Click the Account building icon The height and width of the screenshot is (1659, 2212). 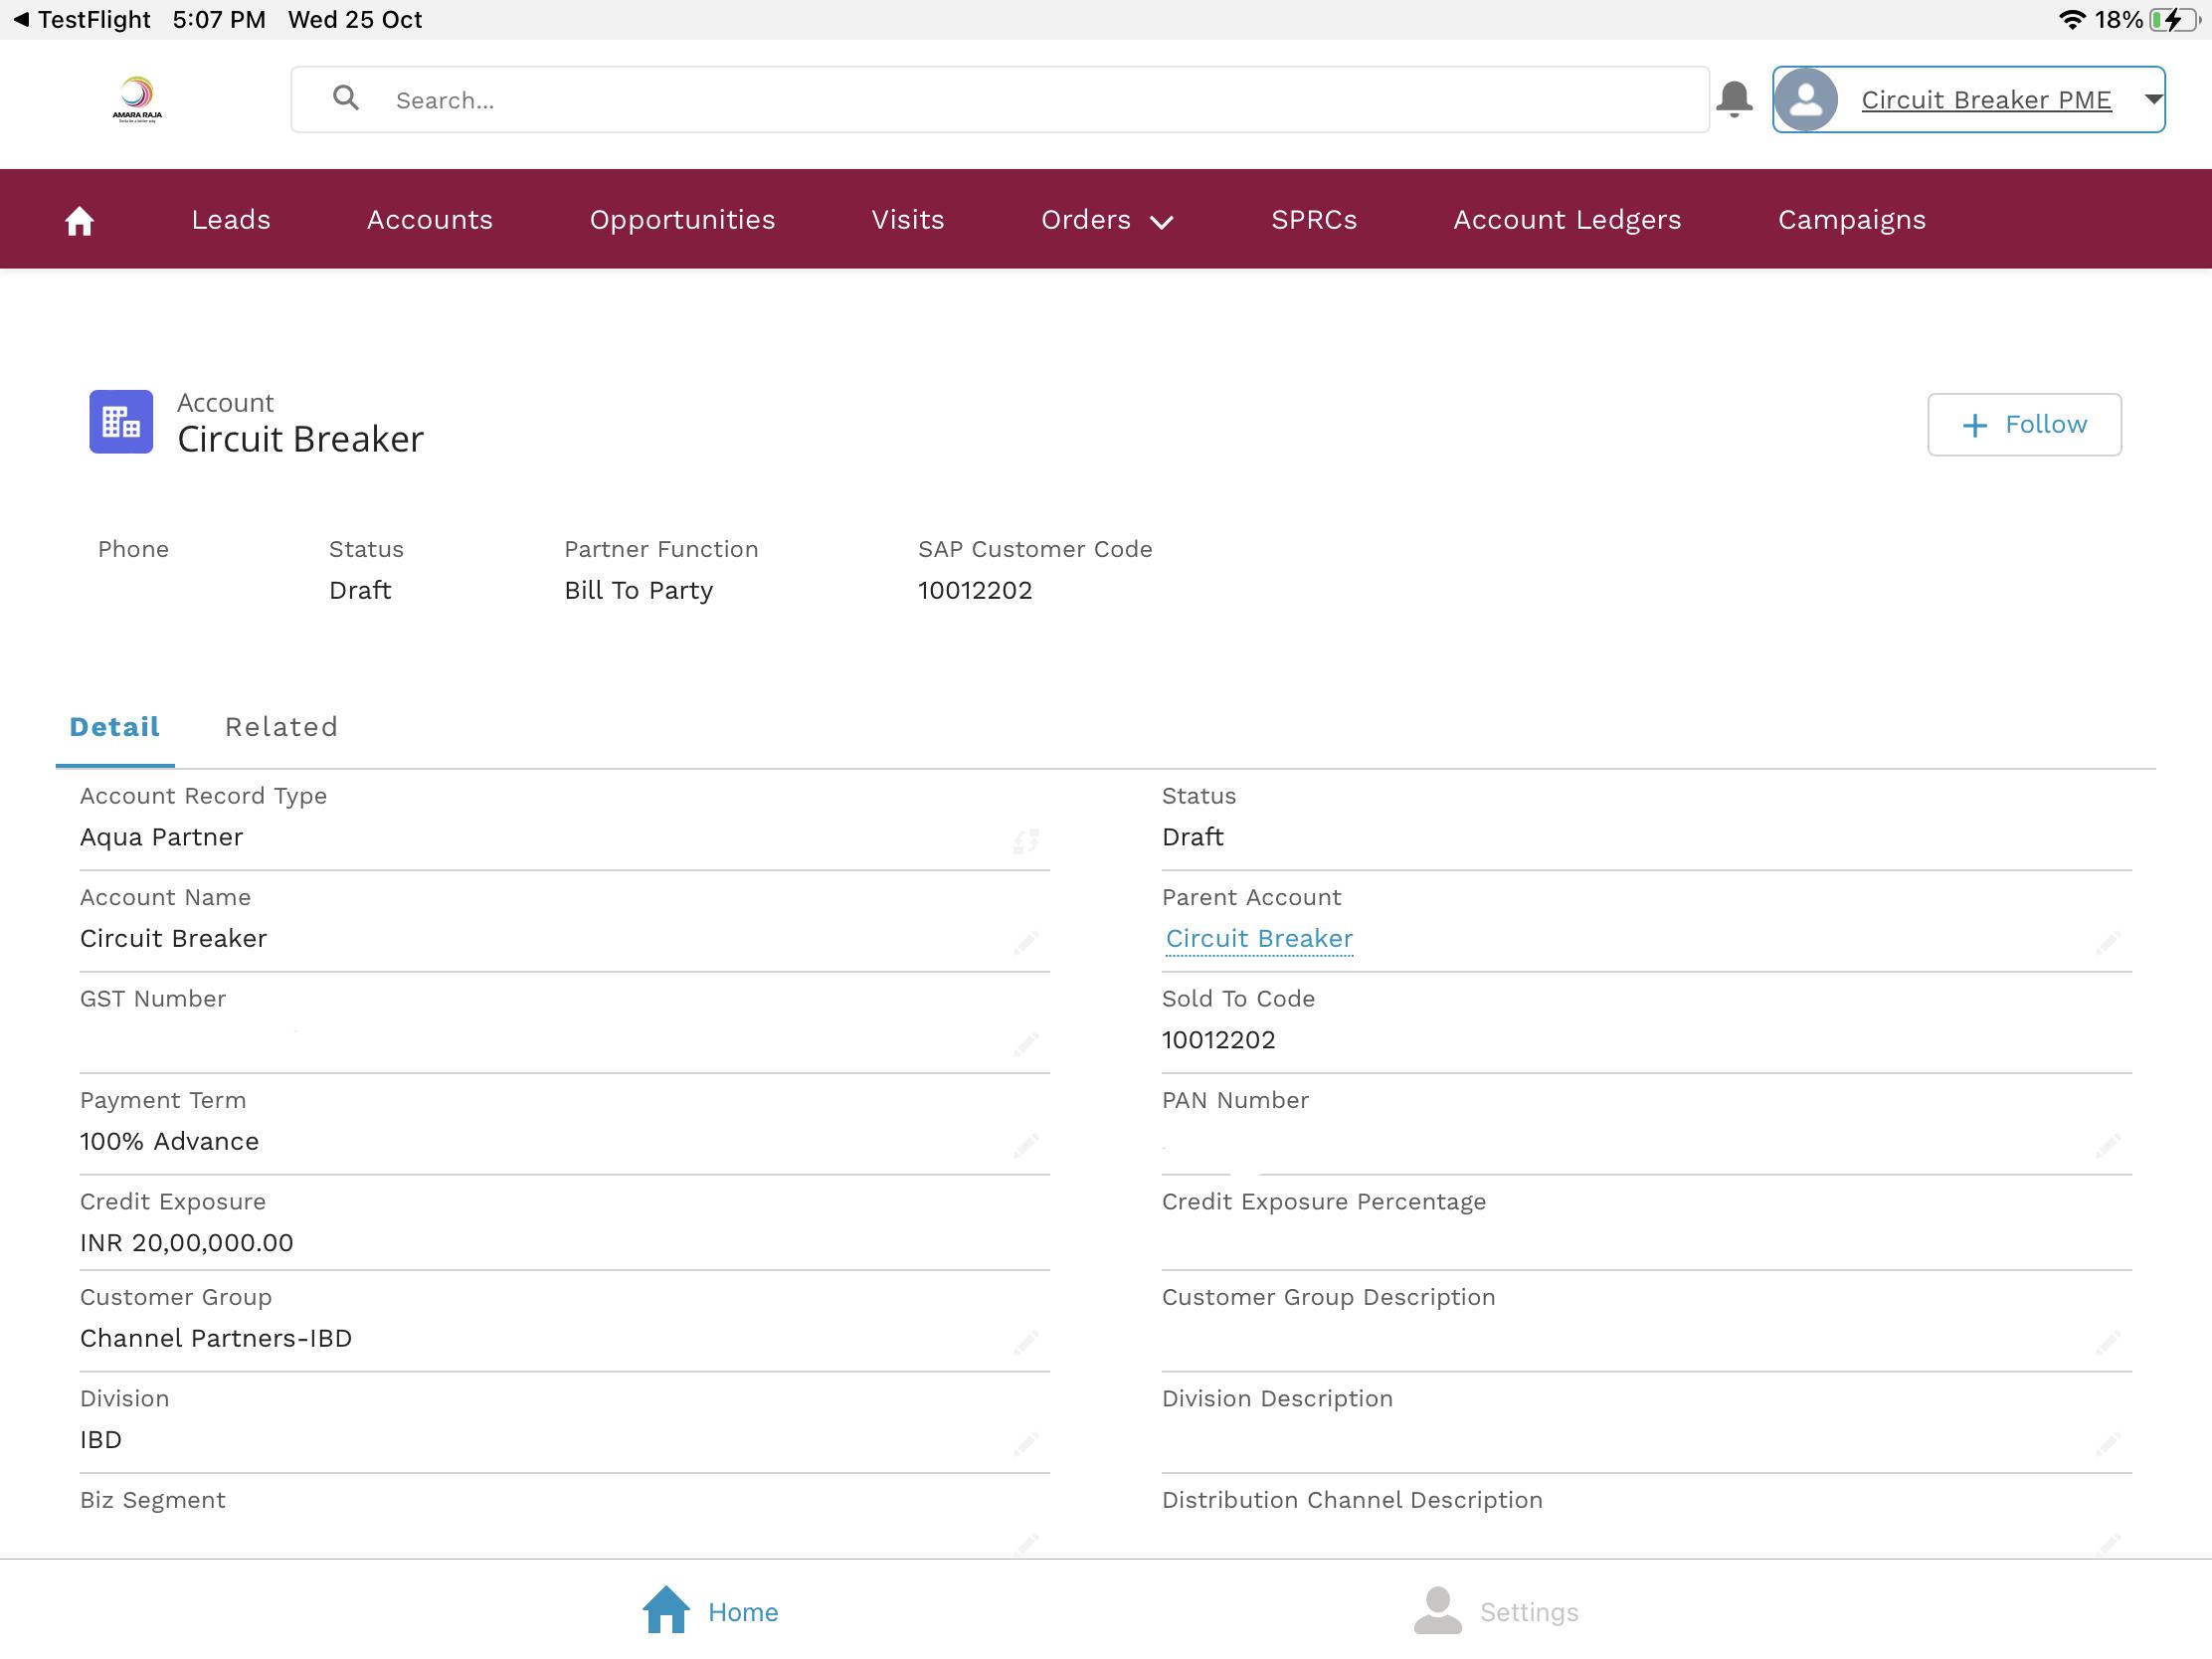[x=121, y=422]
